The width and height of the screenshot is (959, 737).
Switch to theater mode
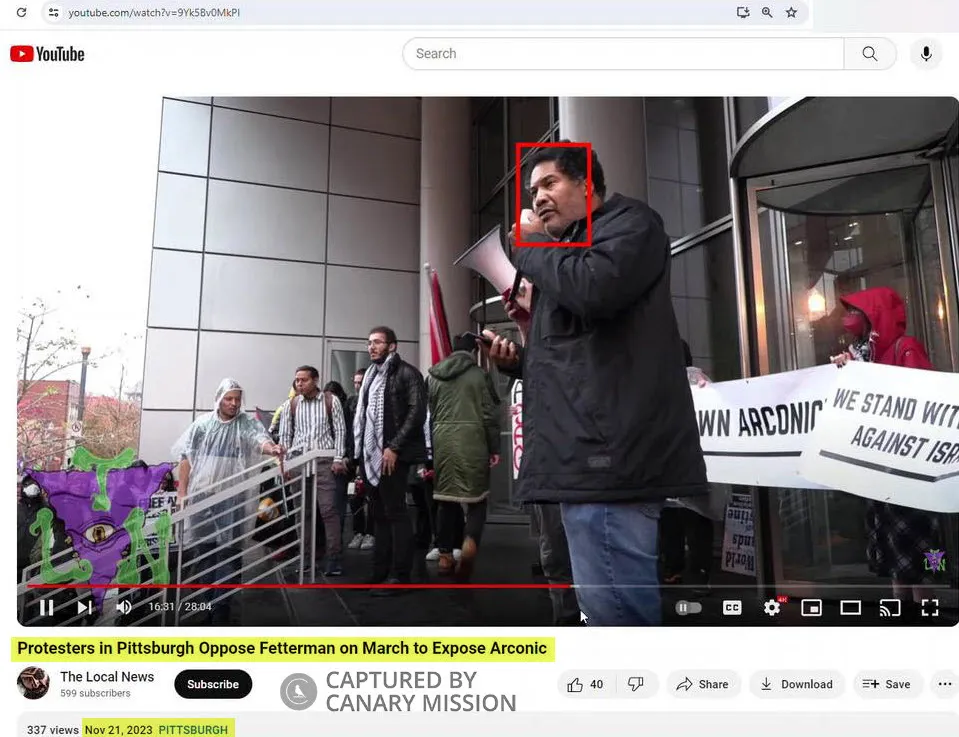(850, 607)
